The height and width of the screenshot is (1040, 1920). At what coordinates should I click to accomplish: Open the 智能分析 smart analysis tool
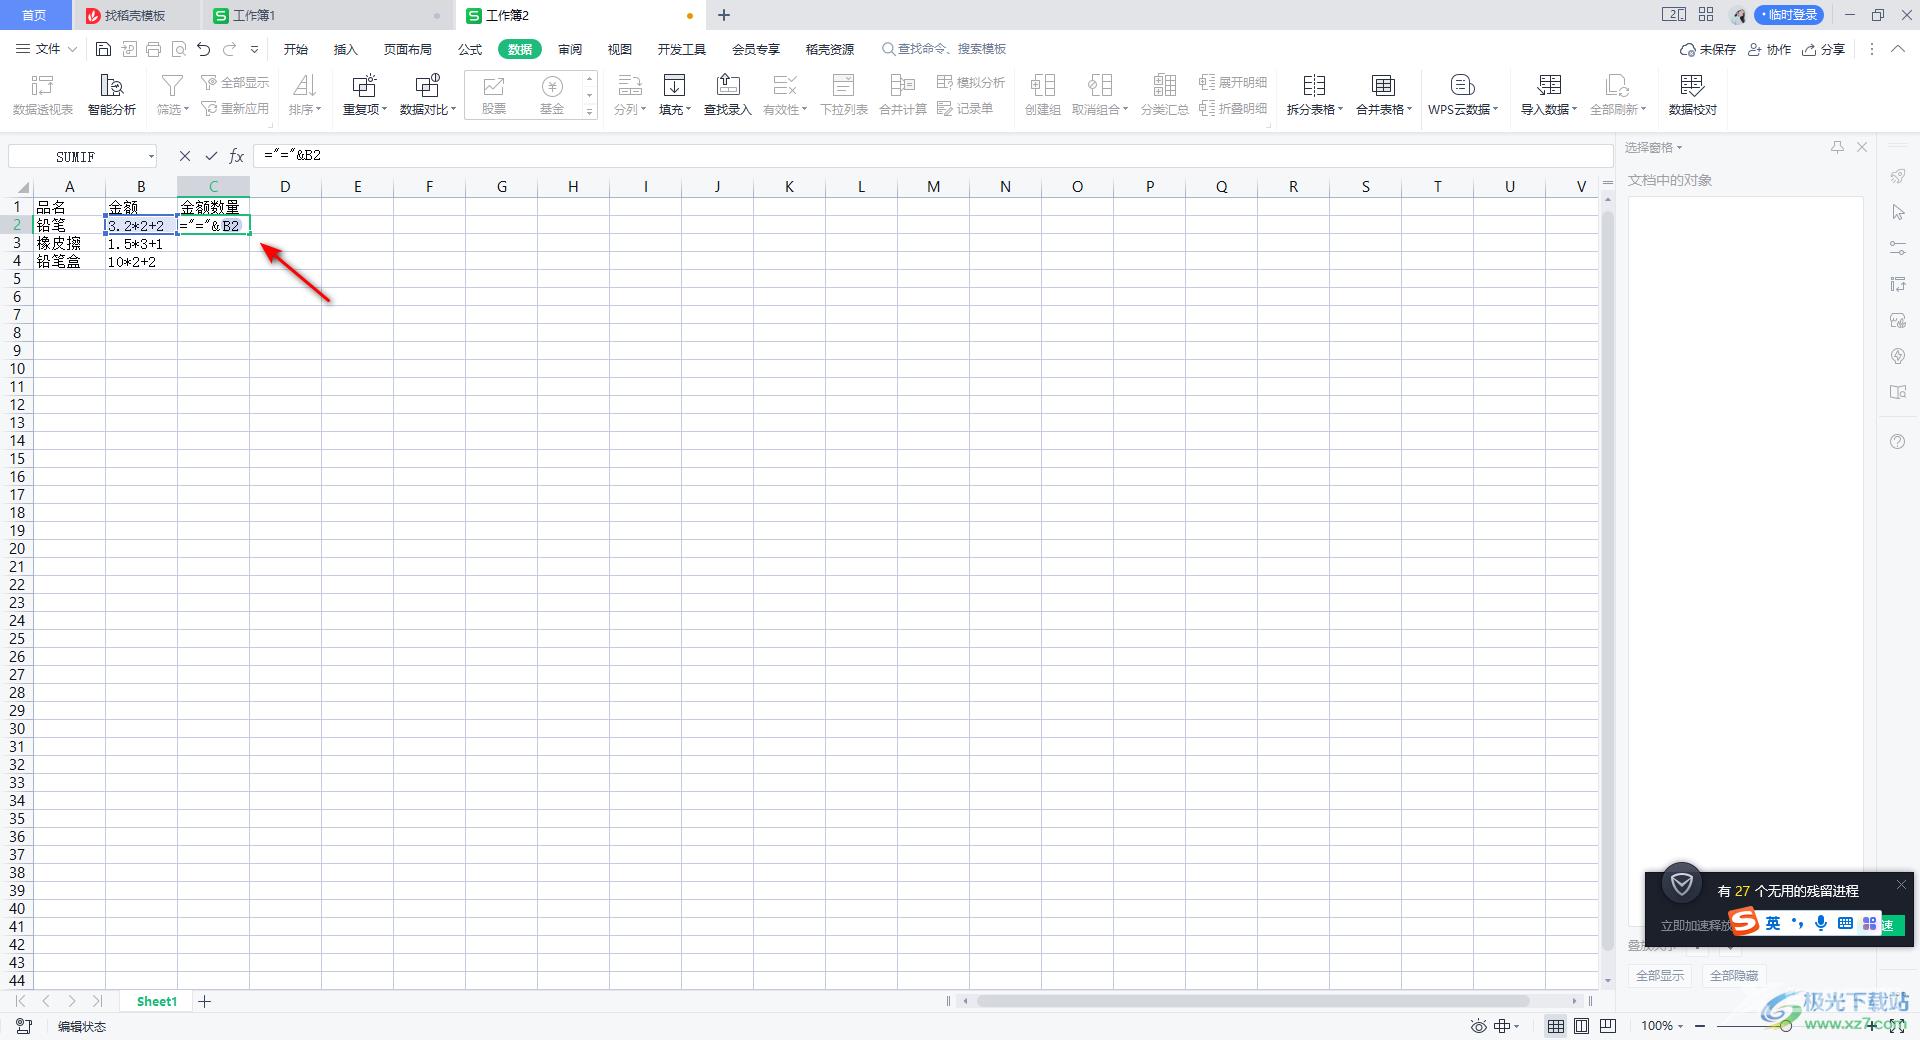point(112,95)
